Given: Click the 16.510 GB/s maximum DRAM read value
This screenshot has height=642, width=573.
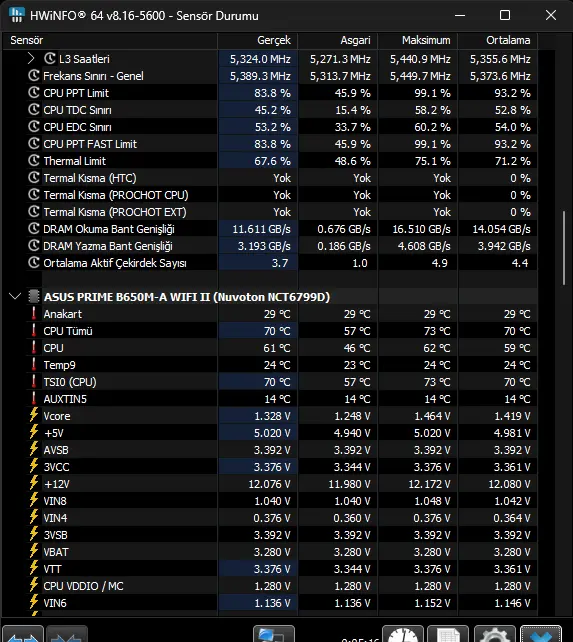Looking at the screenshot, I should (x=421, y=229).
